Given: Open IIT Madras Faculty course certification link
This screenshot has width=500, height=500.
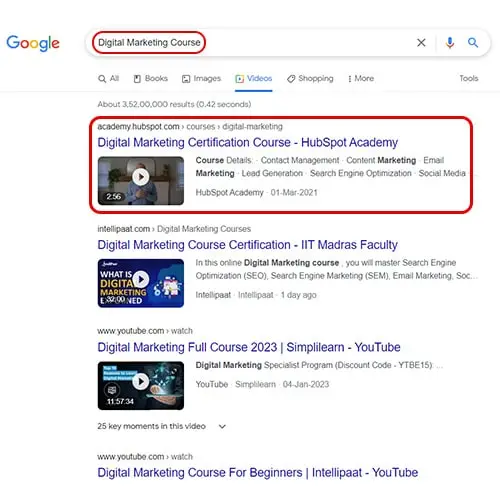Looking at the screenshot, I should click(247, 245).
